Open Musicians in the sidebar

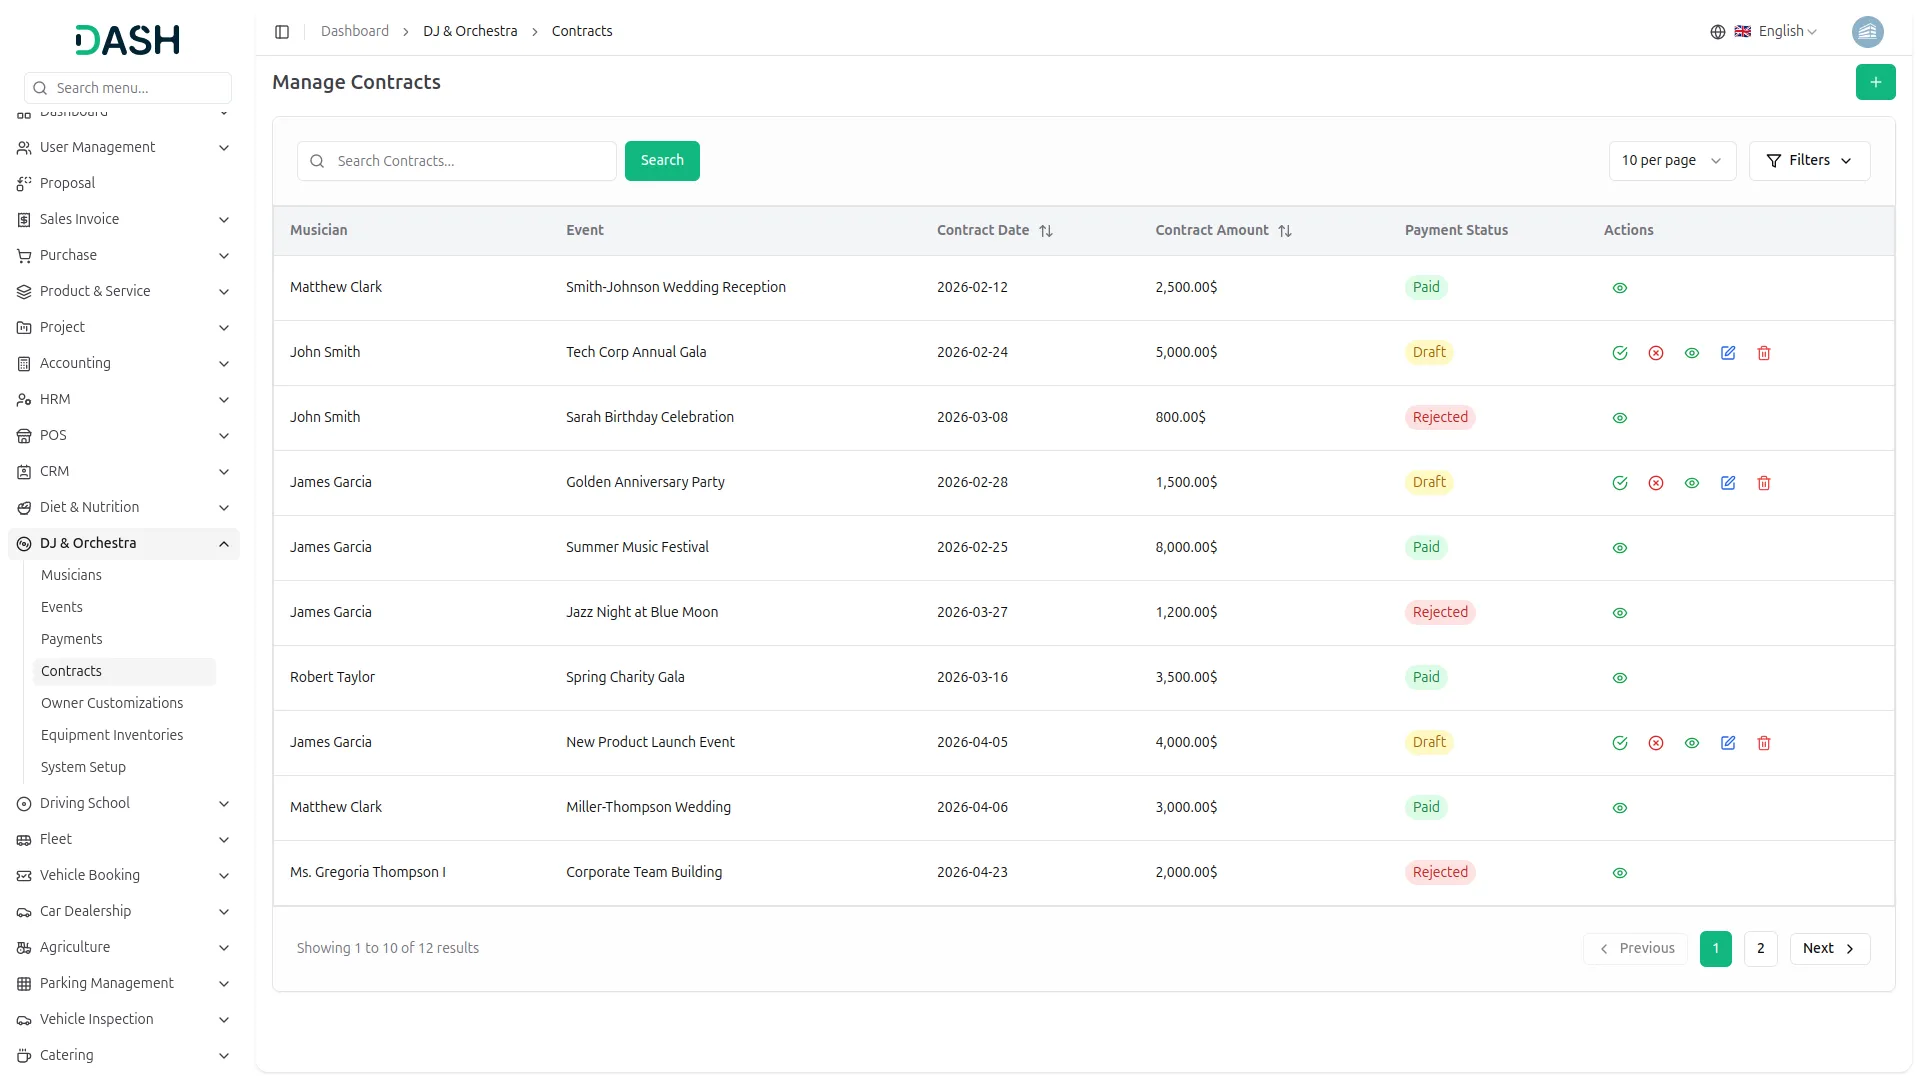tap(71, 575)
